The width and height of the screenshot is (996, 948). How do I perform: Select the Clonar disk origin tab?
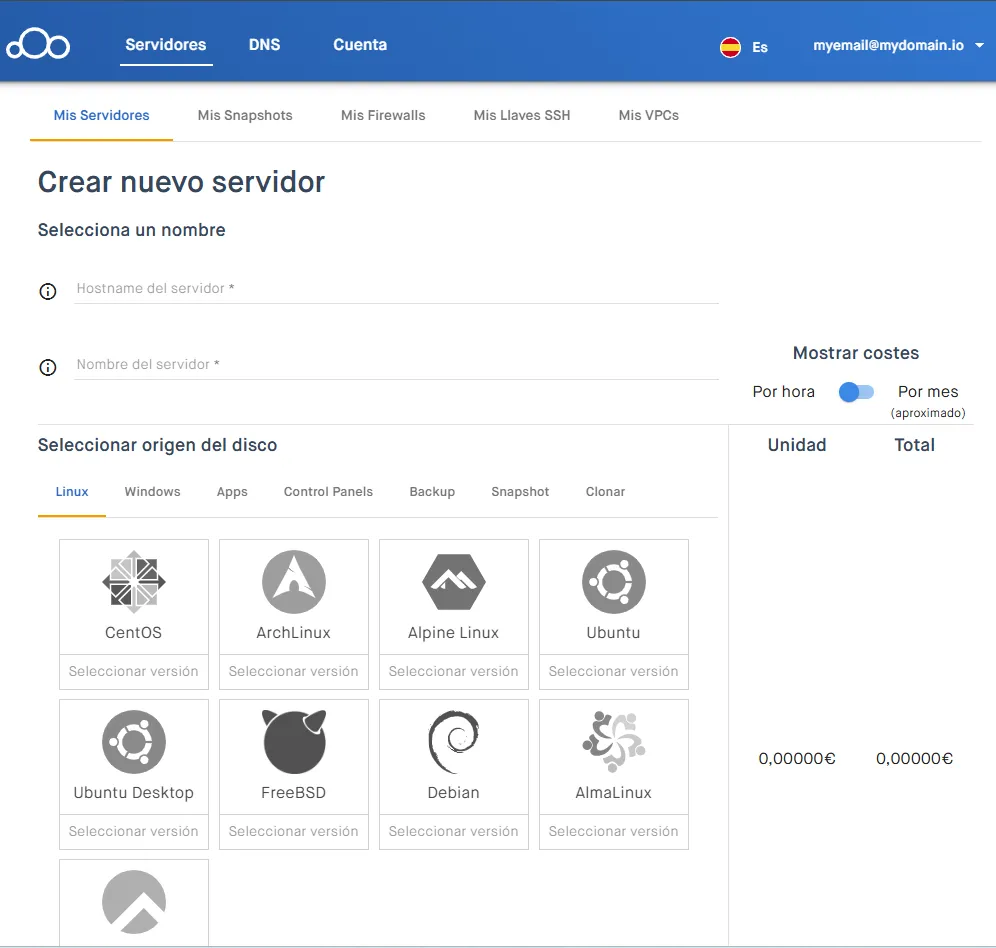[x=605, y=492]
